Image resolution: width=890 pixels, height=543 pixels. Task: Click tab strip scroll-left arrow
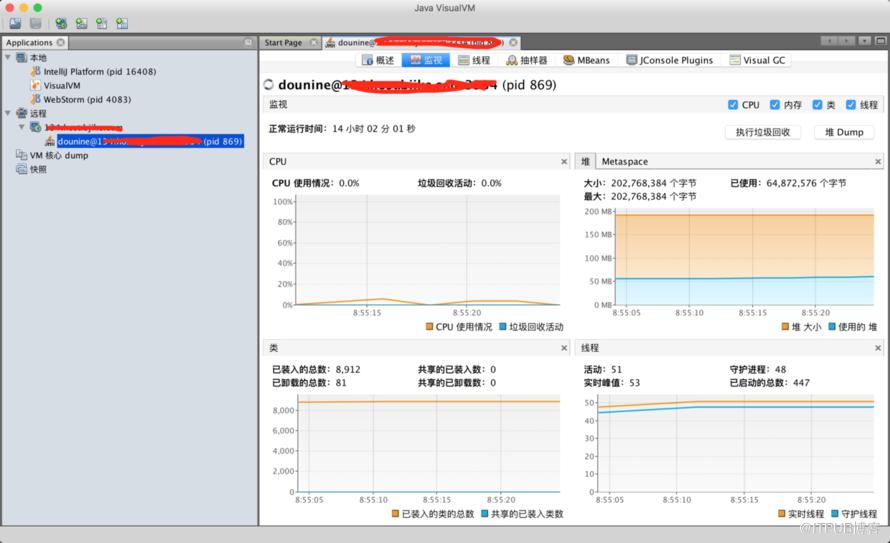(x=829, y=41)
